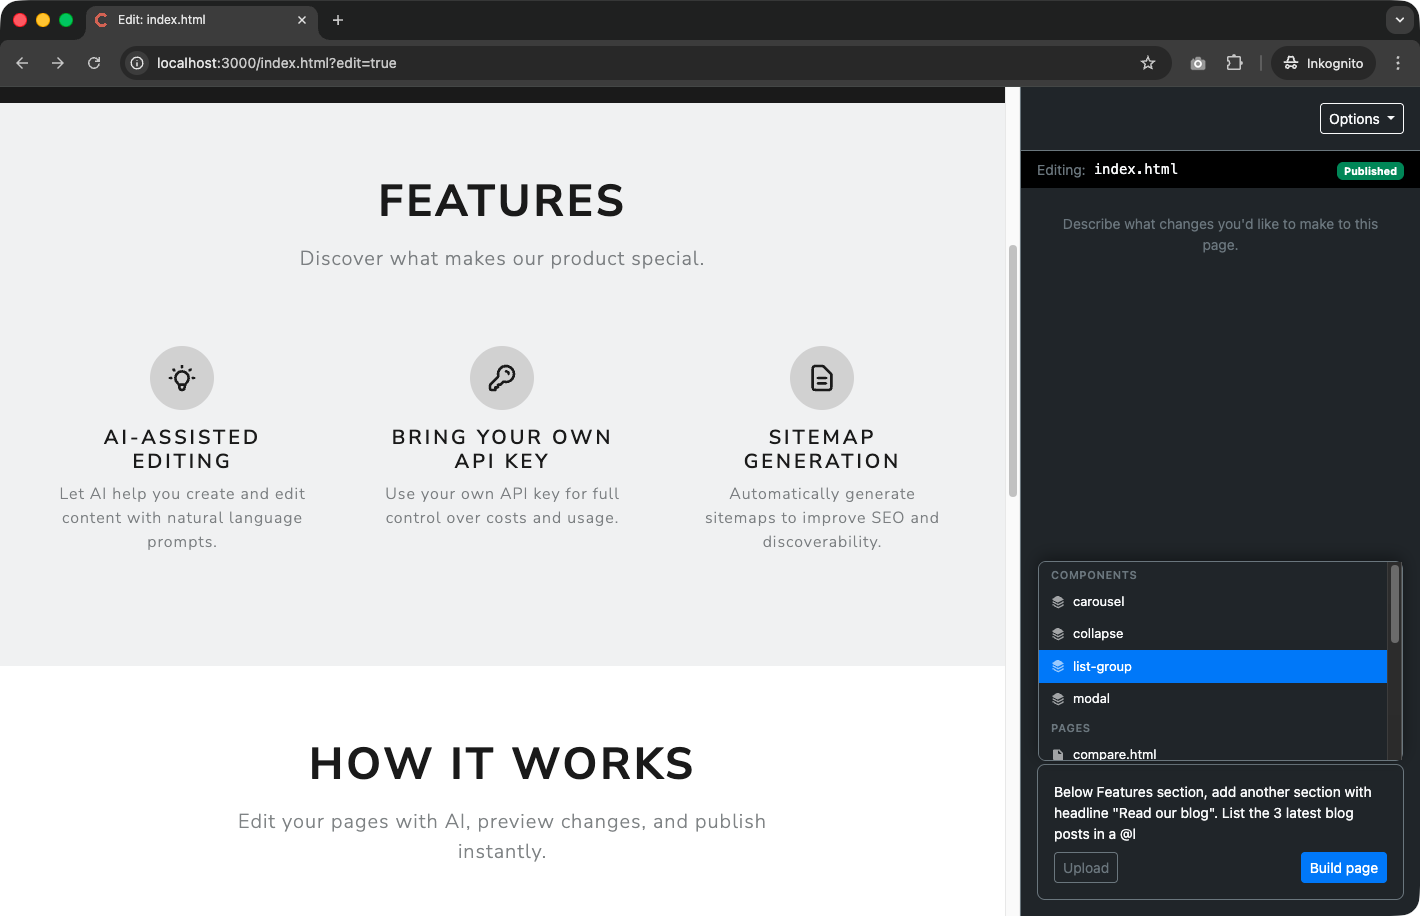
Task: Click the camera capture icon in toolbar
Action: pyautogui.click(x=1197, y=62)
